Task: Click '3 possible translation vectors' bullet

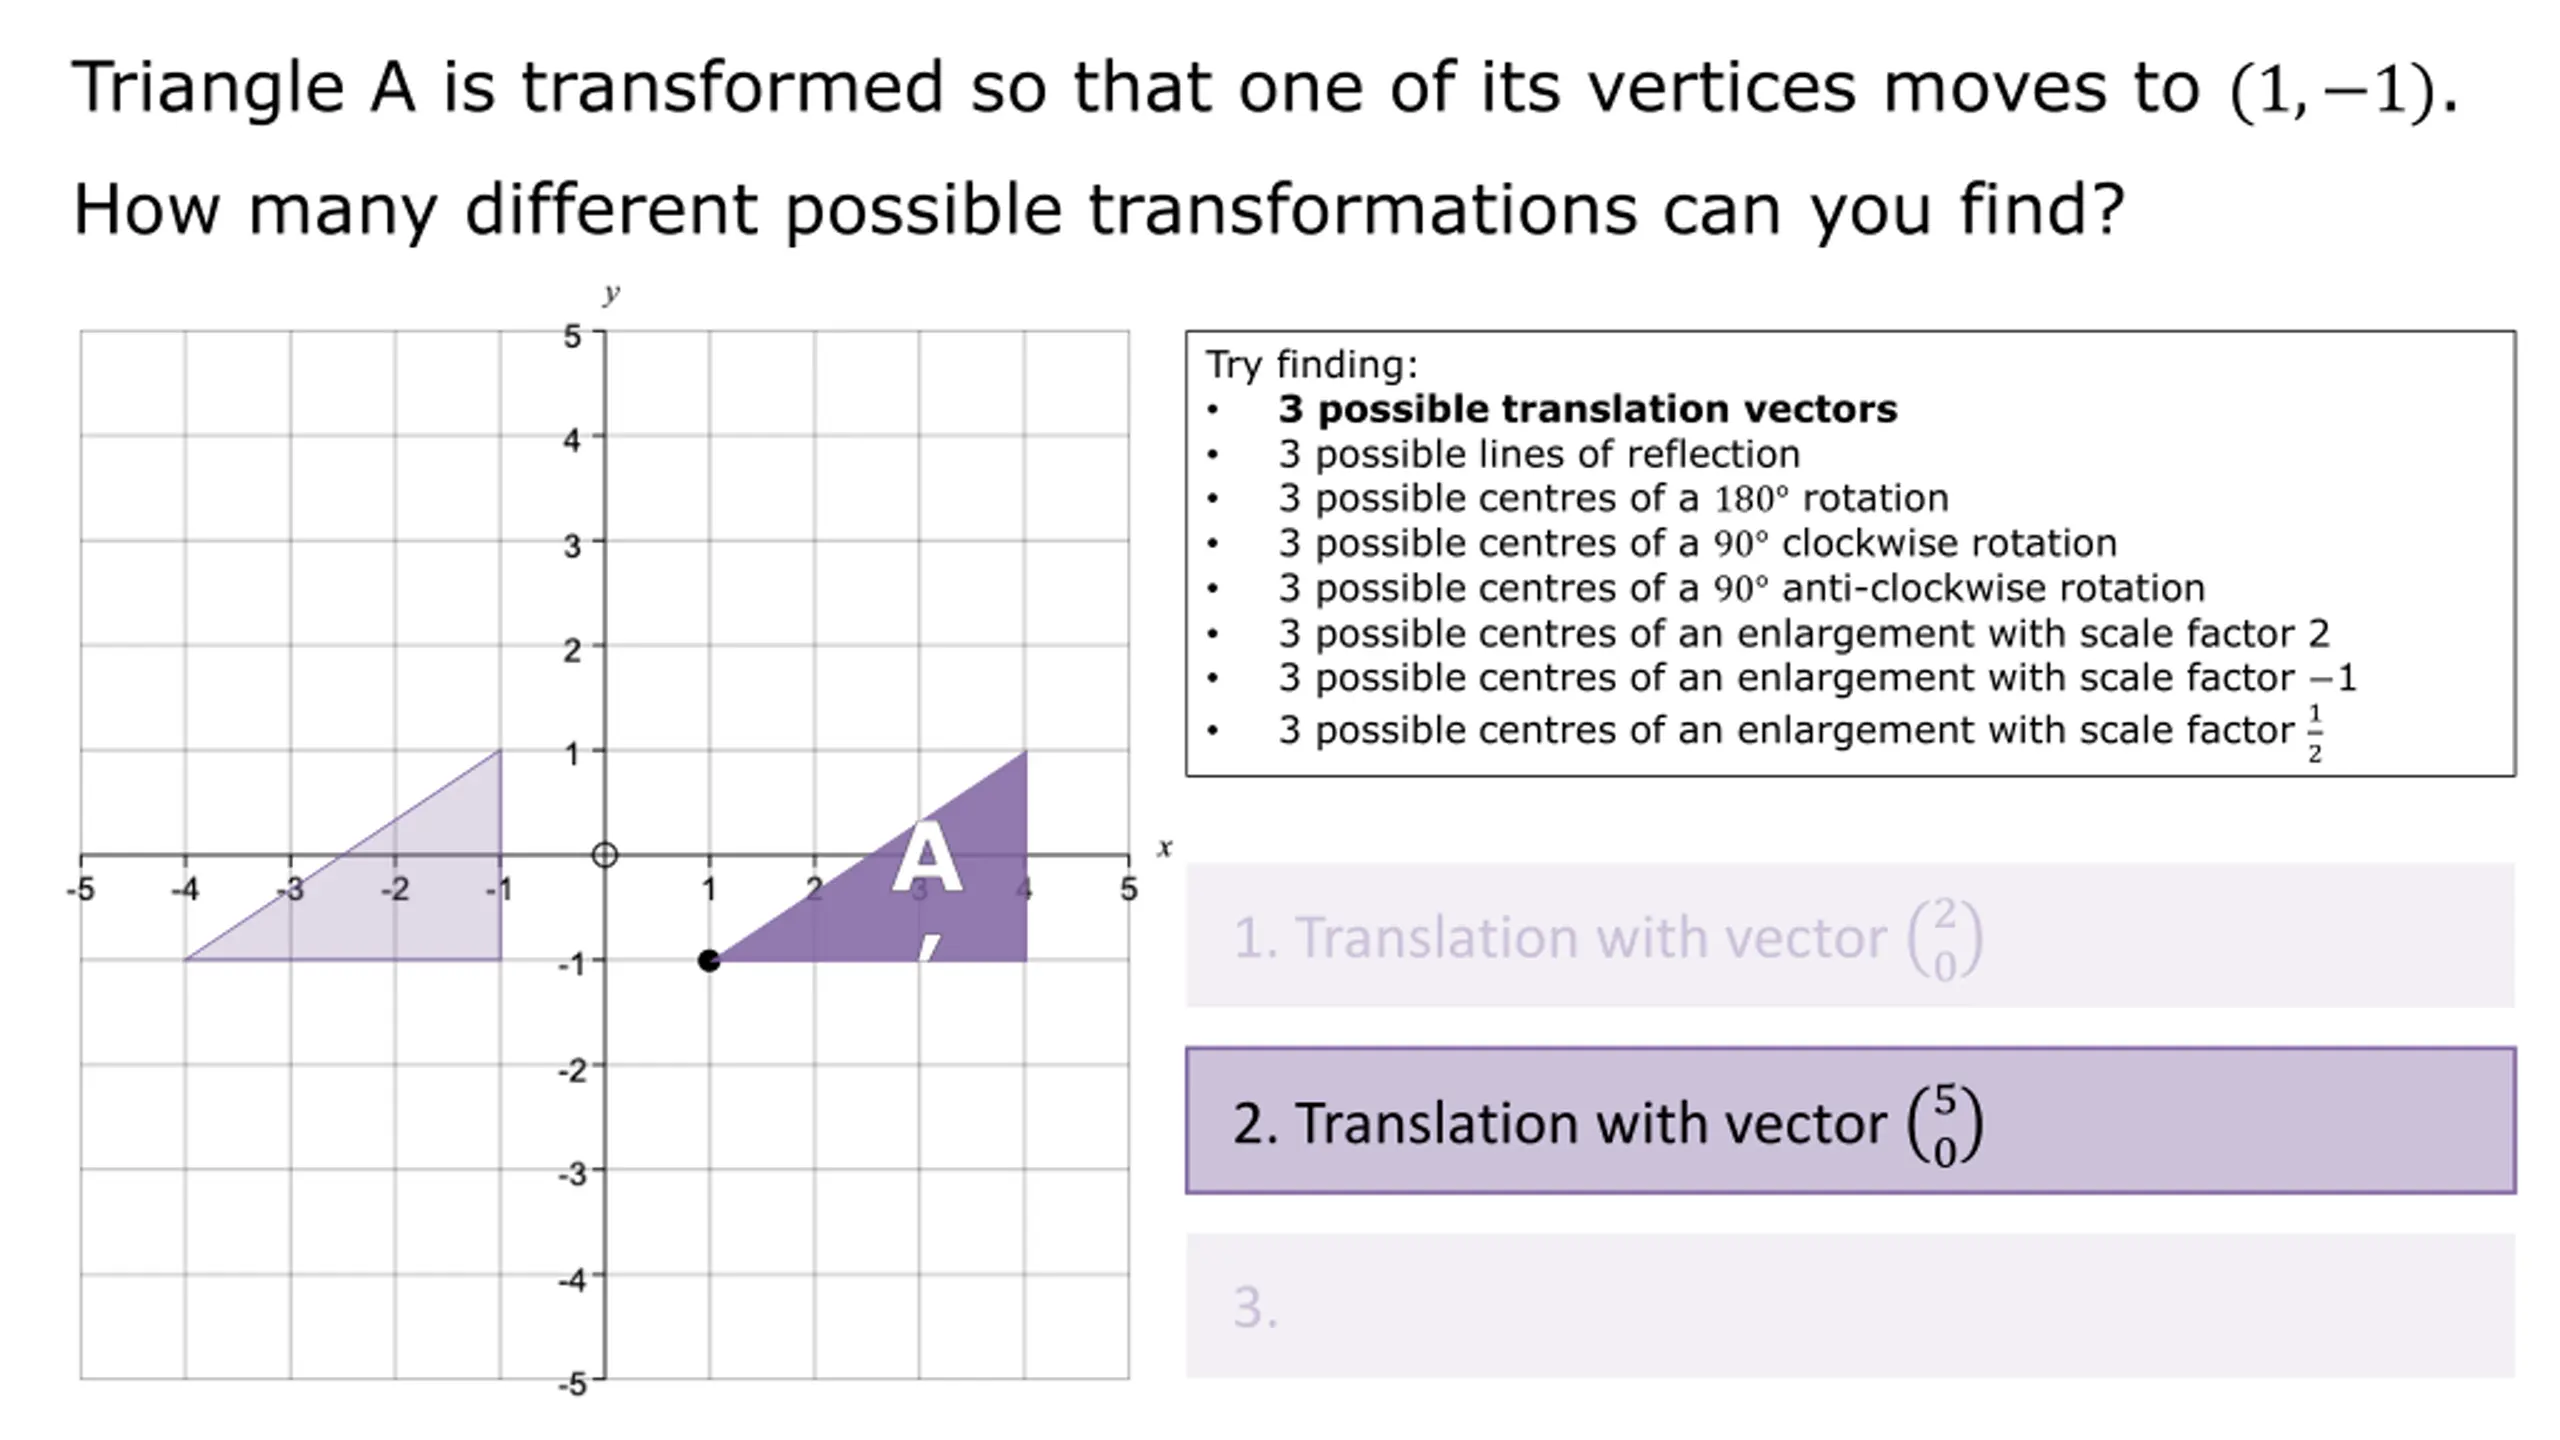Action: click(x=1587, y=409)
